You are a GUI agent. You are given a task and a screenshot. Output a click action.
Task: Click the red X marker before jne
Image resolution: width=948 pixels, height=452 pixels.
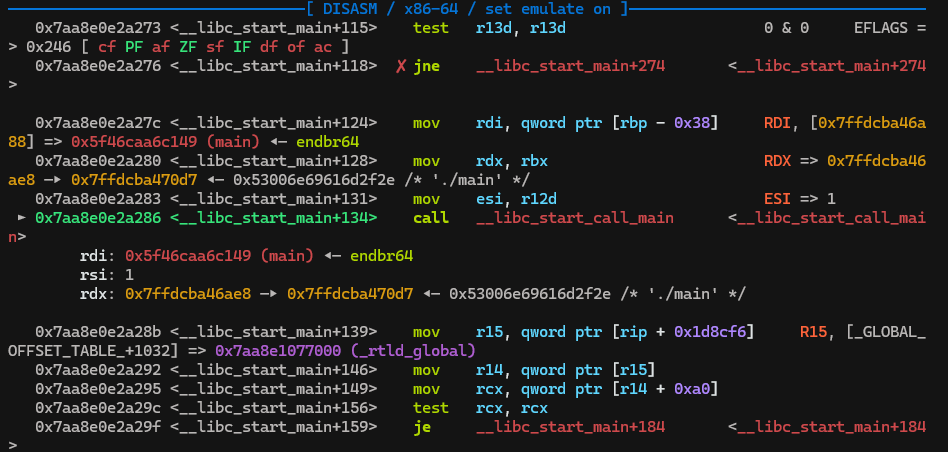click(400, 66)
